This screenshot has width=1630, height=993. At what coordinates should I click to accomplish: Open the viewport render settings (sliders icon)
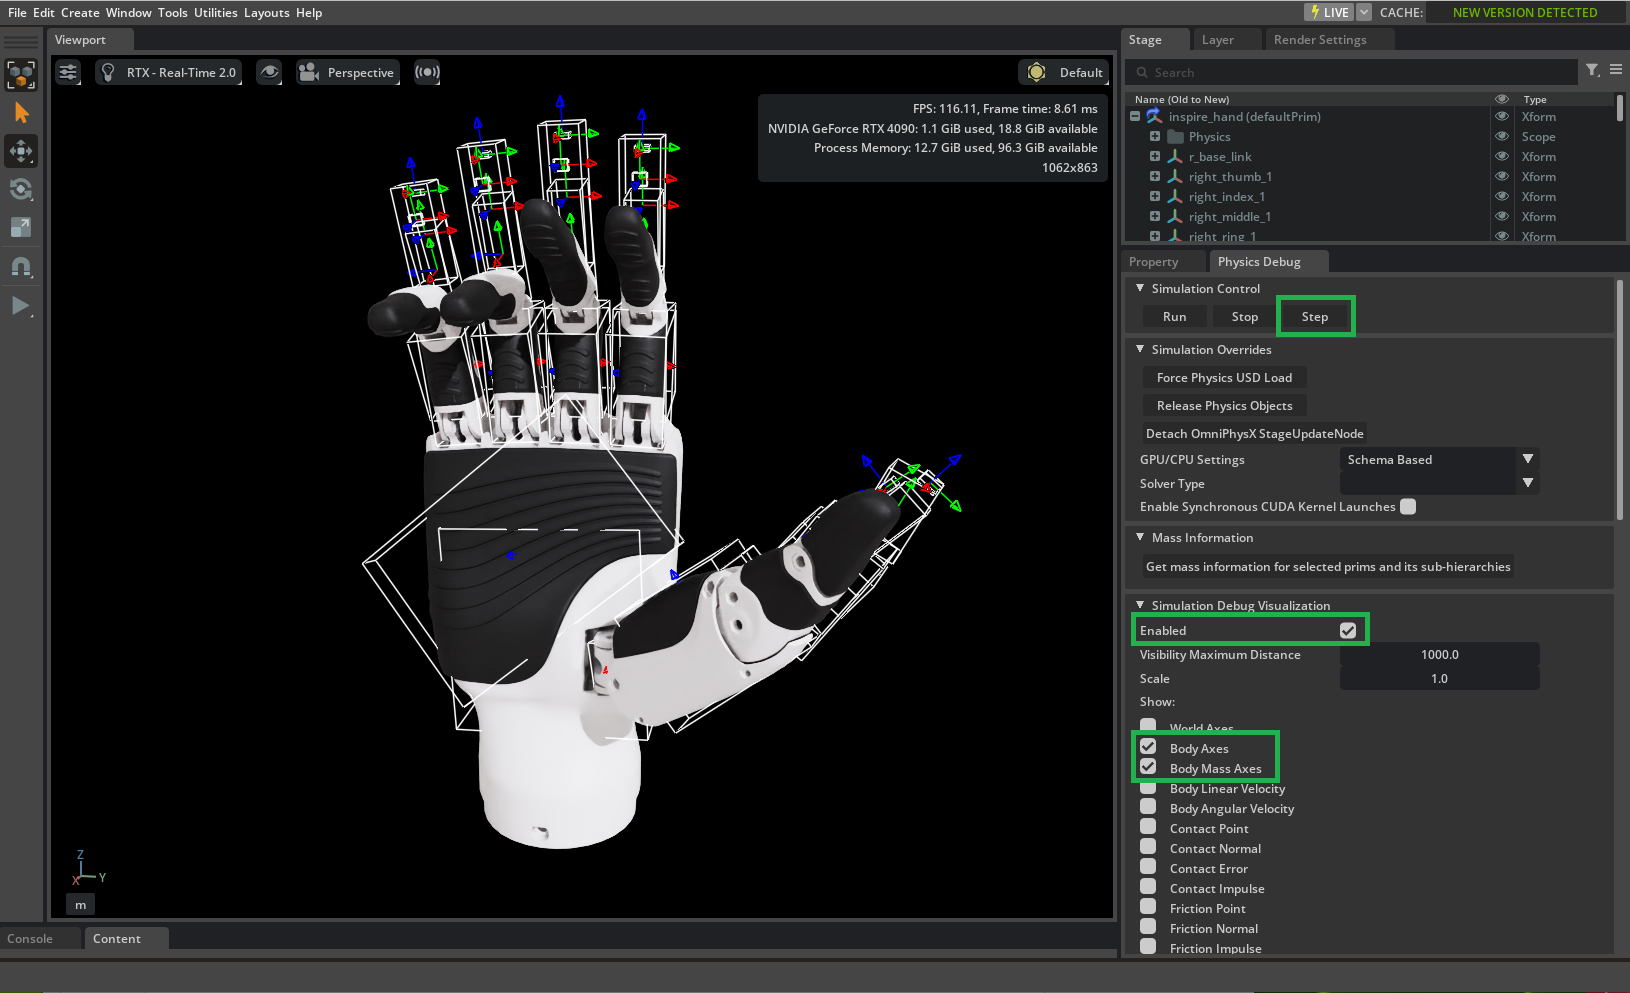coord(68,72)
